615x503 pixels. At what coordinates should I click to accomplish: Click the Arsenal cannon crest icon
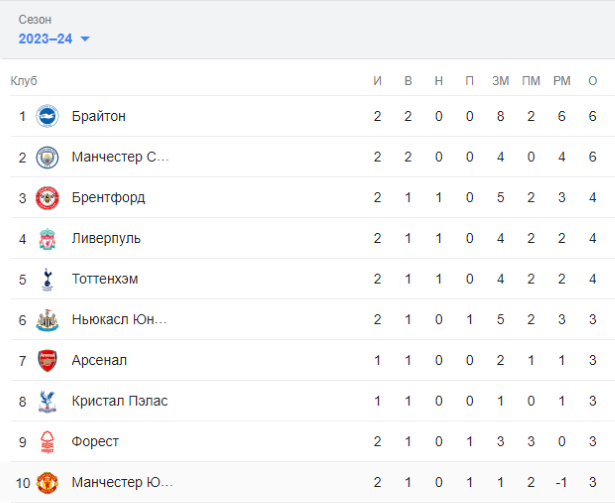[47, 360]
